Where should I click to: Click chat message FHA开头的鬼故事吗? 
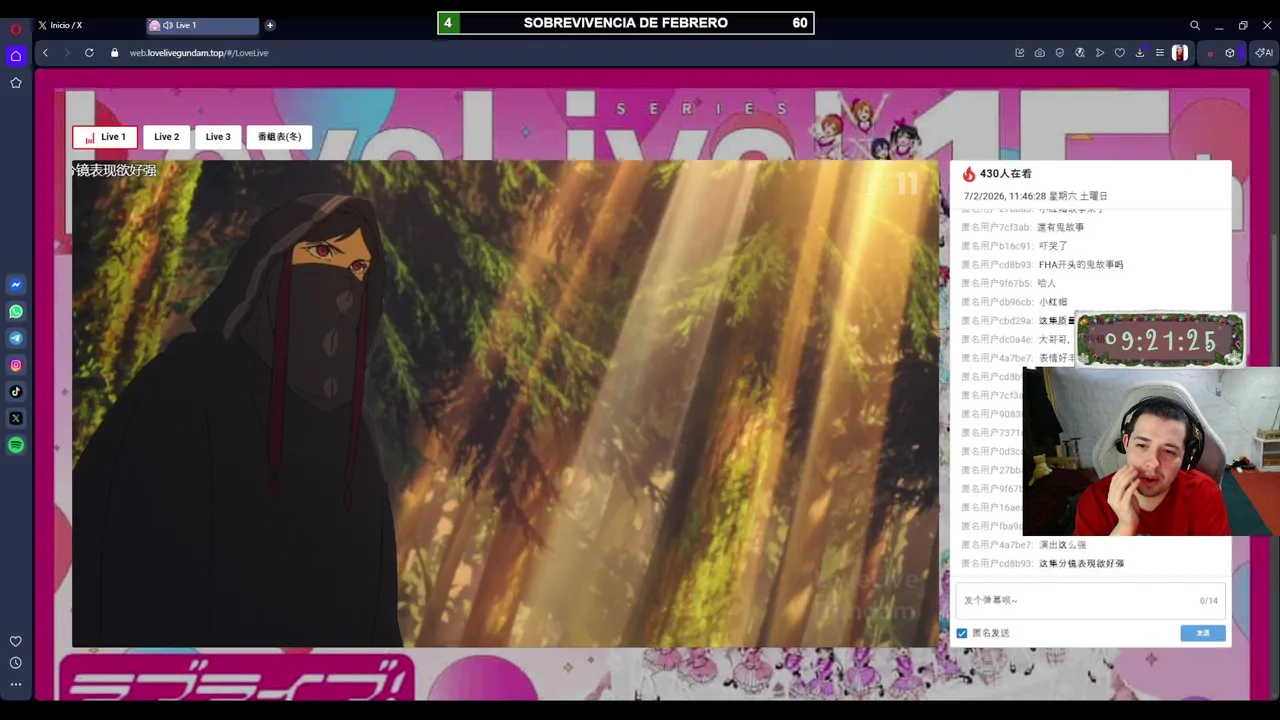(1081, 265)
